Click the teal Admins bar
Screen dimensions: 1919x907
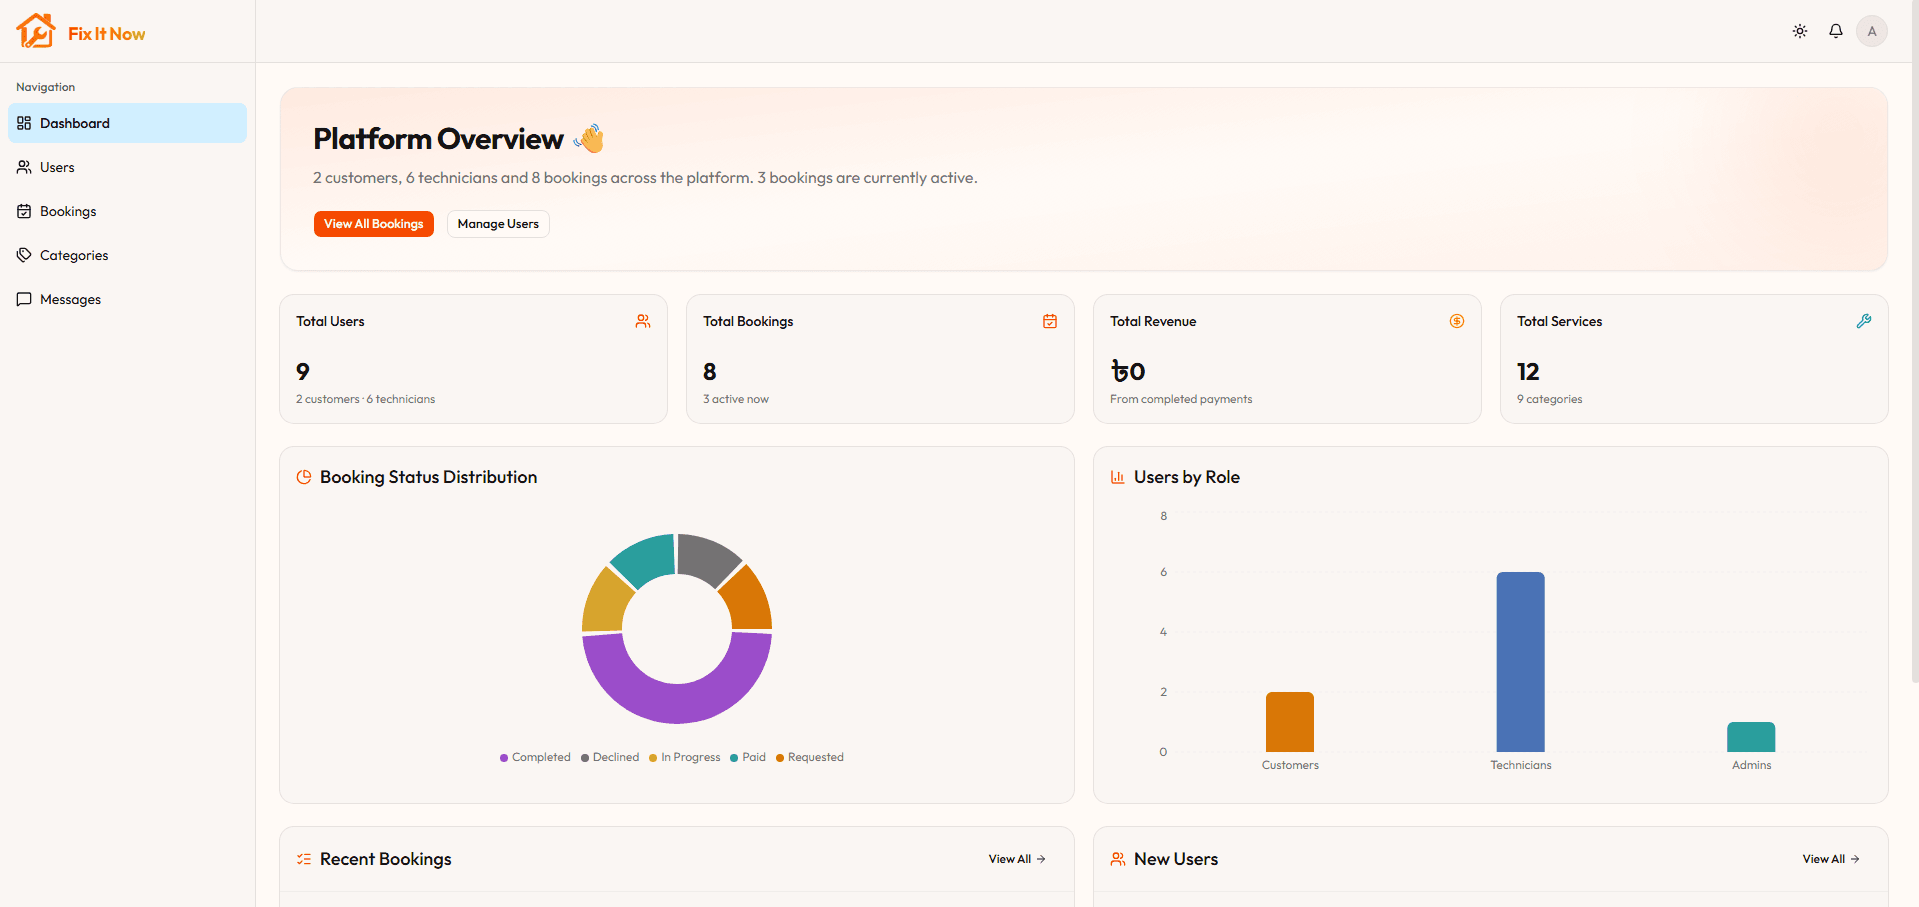click(x=1751, y=737)
